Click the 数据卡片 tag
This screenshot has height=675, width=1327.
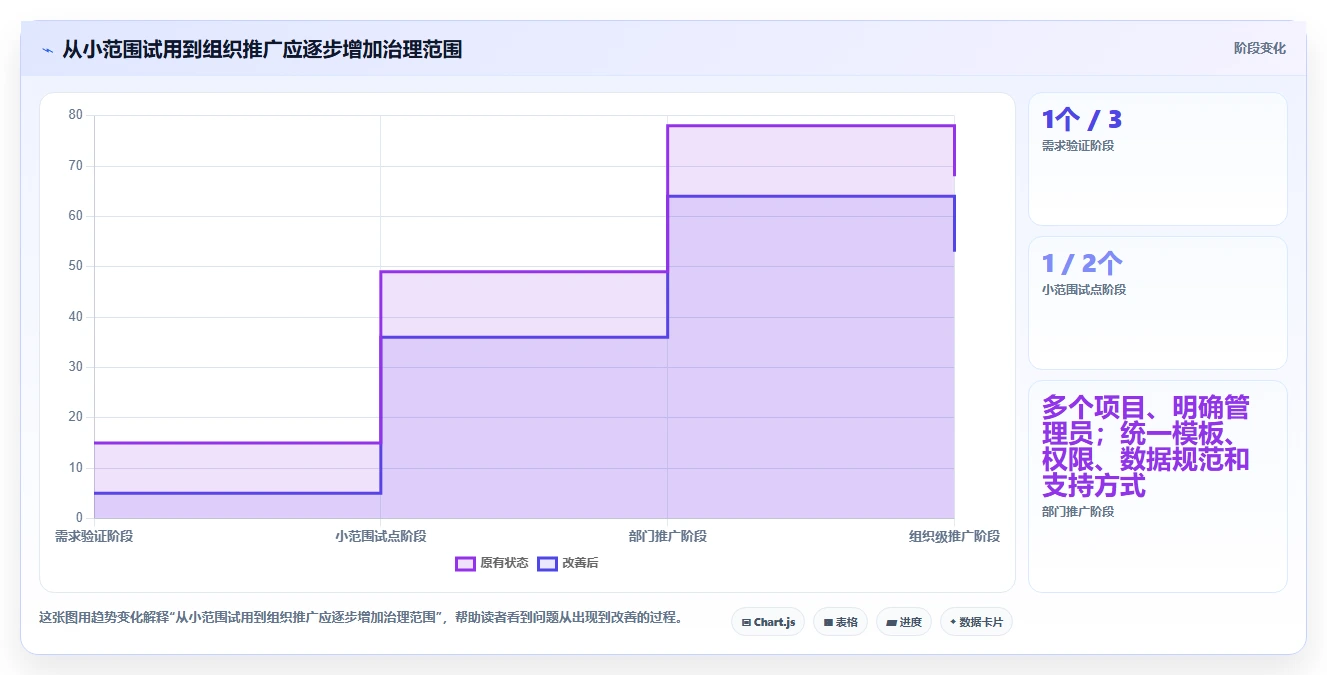[x=976, y=622]
